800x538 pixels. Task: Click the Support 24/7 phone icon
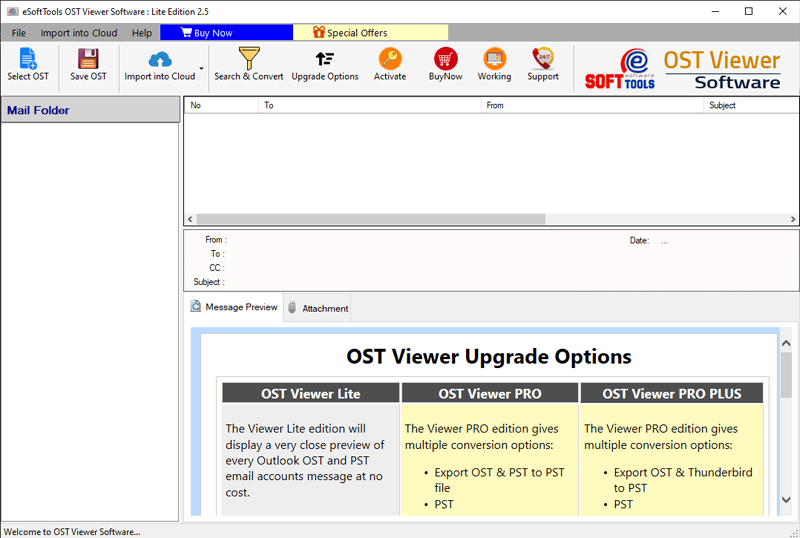(x=543, y=59)
